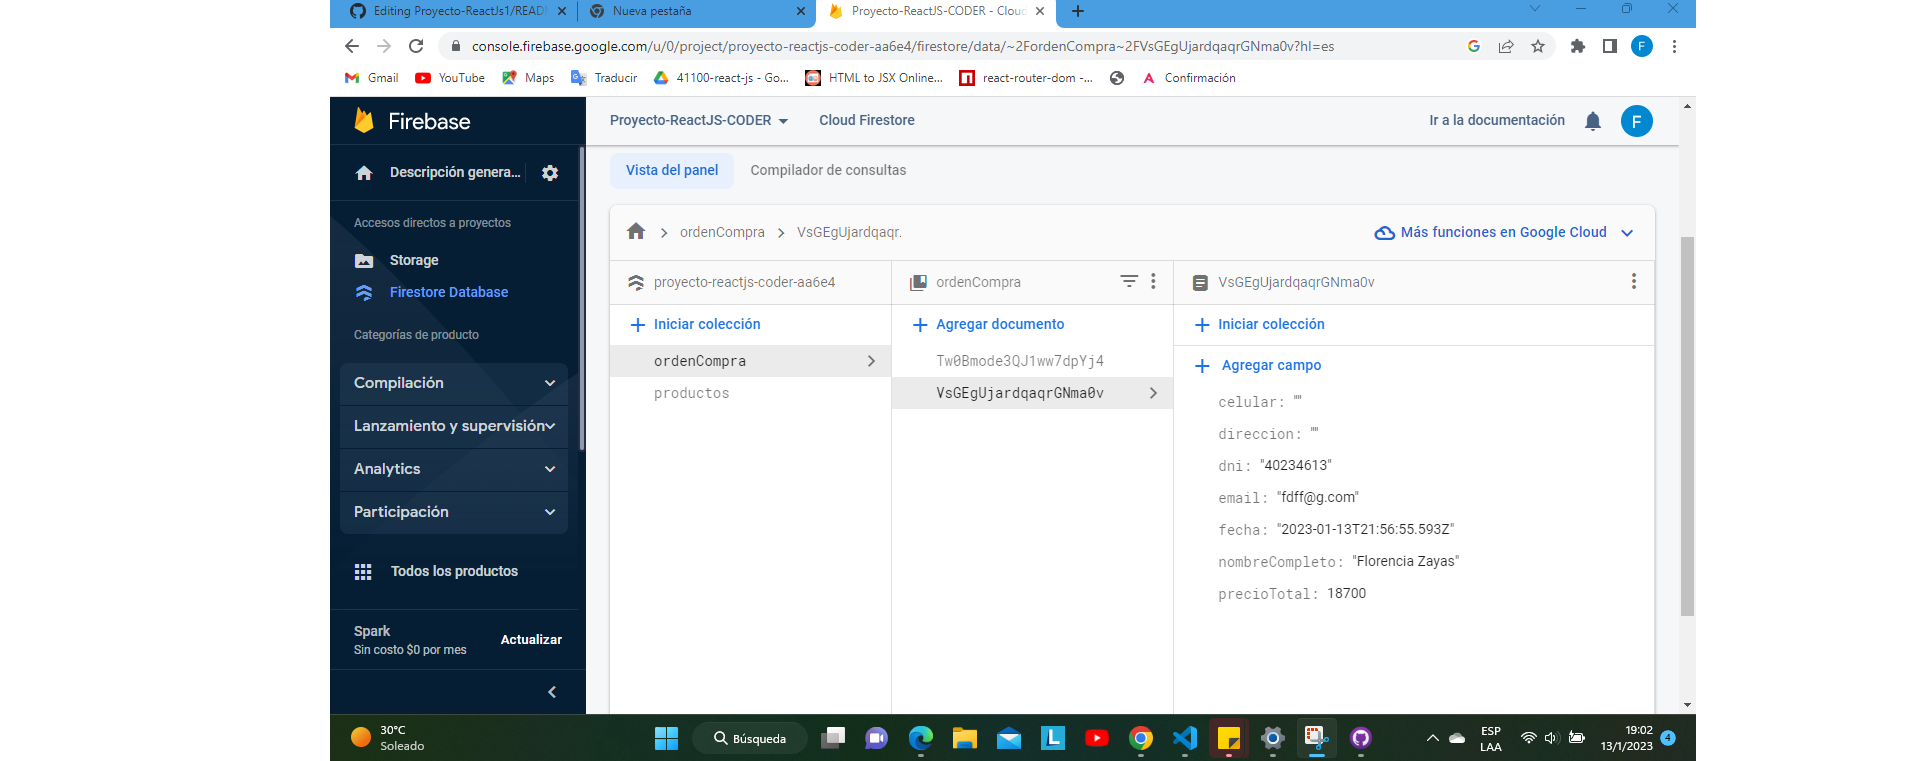Image resolution: width=1920 pixels, height=761 pixels.
Task: Open Visual Studio Code from taskbar
Action: pyautogui.click(x=1185, y=738)
